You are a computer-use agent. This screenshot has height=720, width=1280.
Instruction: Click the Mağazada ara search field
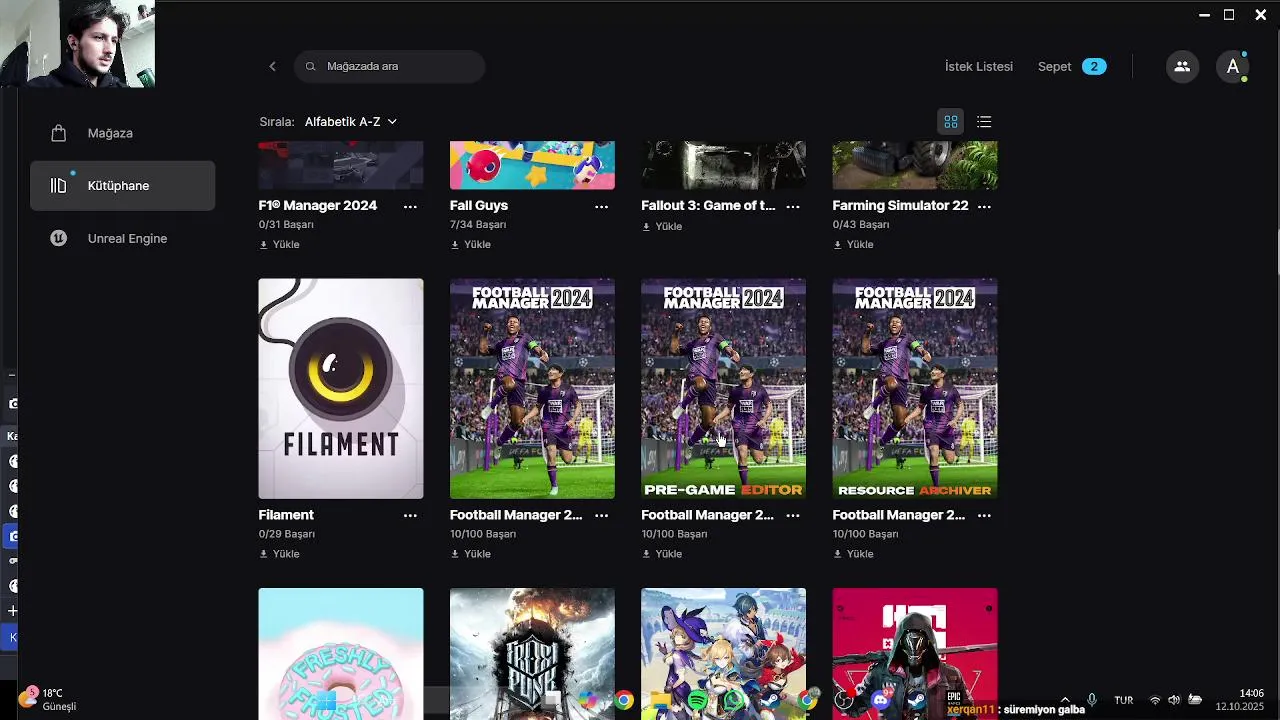(x=390, y=66)
